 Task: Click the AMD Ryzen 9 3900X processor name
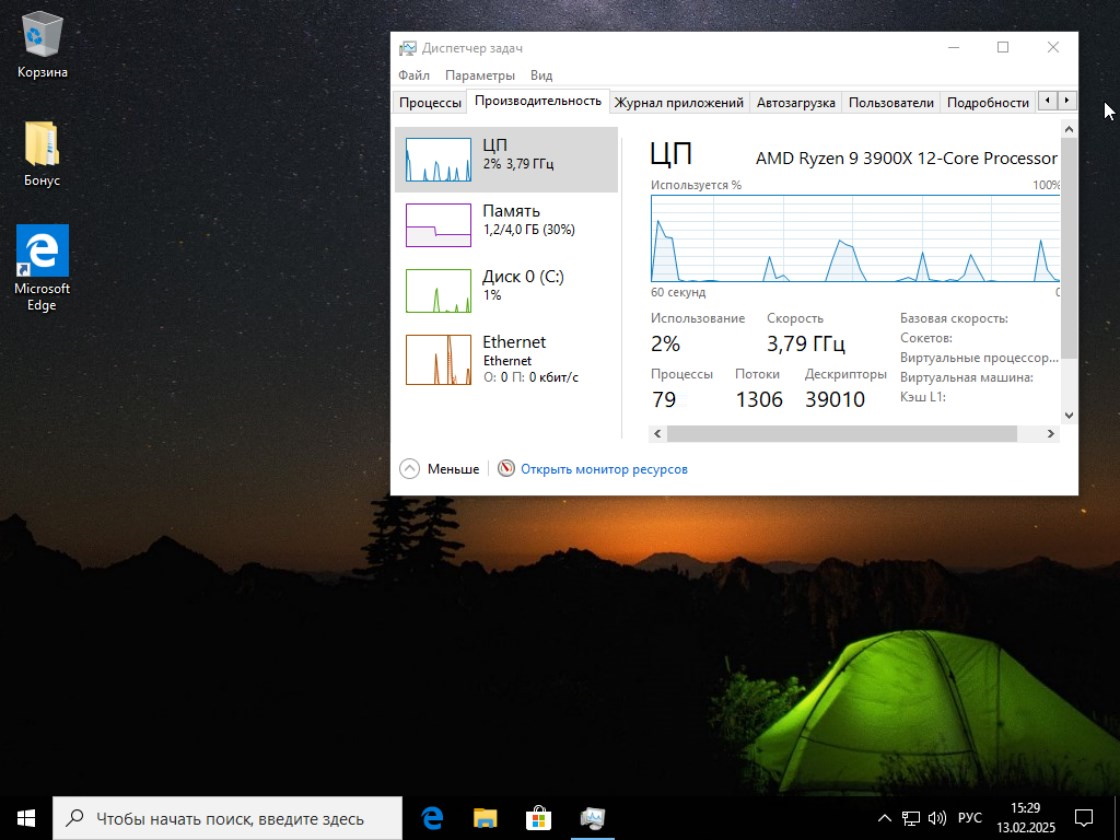(906, 158)
